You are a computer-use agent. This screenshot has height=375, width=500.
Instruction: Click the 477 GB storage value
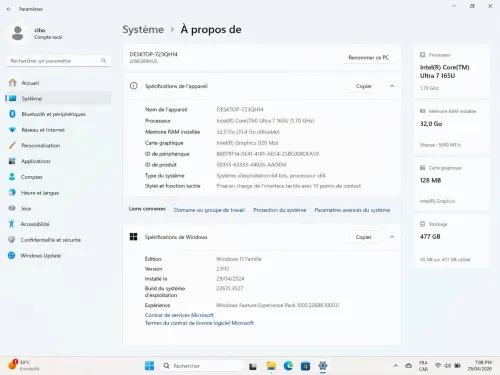click(x=430, y=237)
